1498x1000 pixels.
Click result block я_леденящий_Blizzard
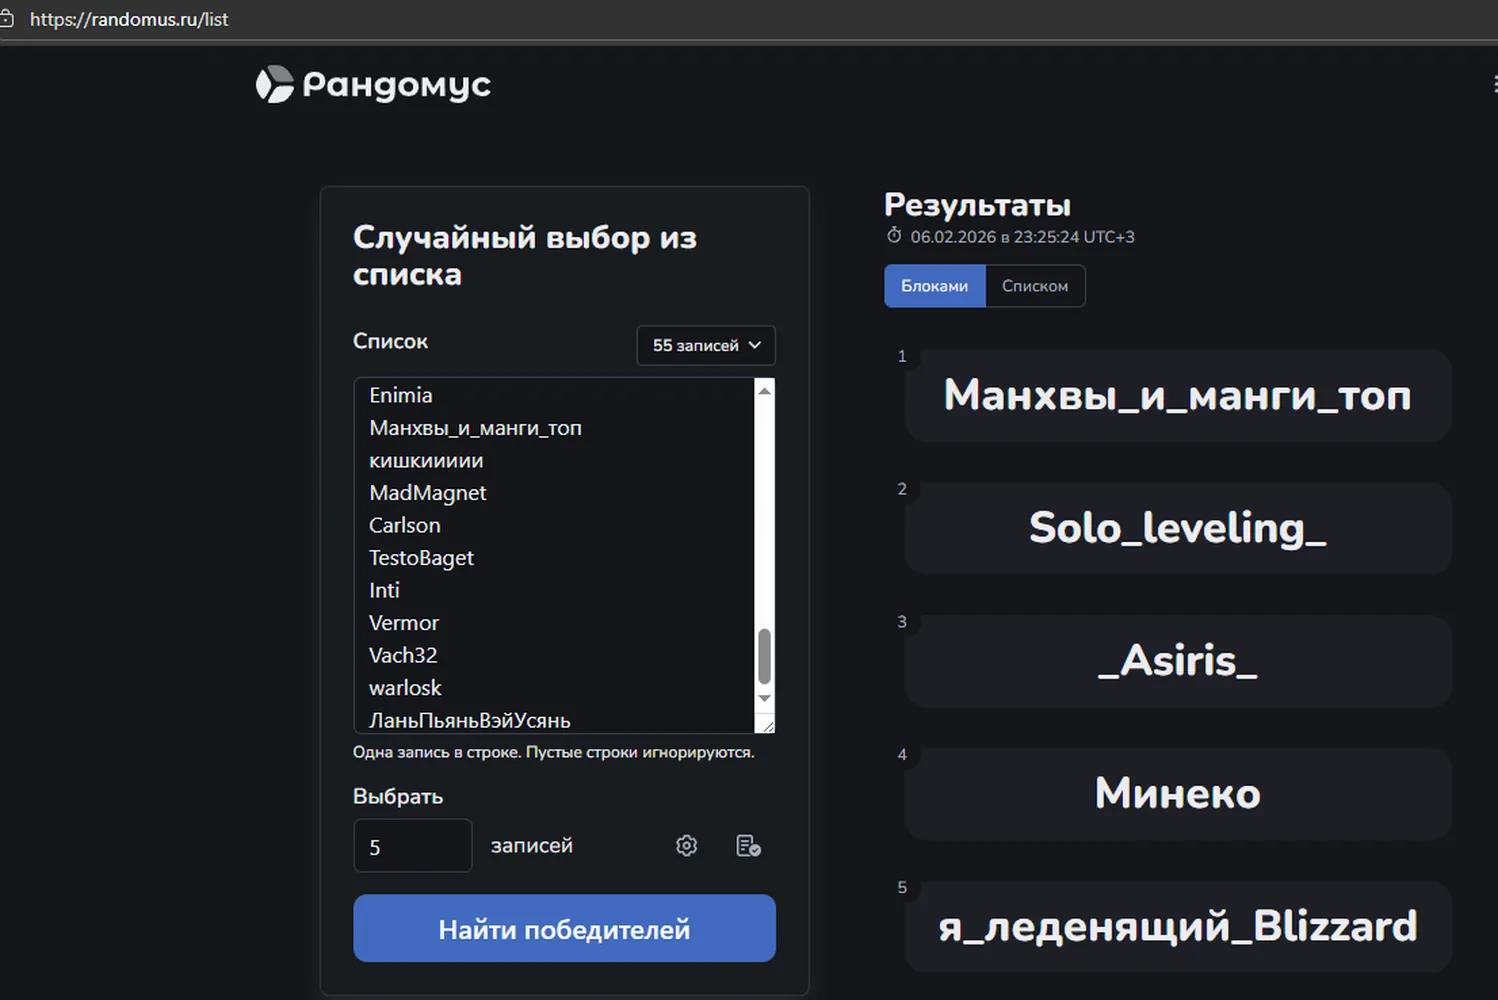[x=1178, y=927]
